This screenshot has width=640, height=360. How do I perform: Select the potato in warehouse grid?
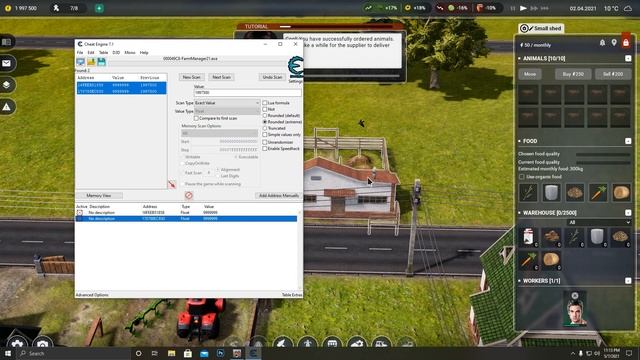pos(551,260)
